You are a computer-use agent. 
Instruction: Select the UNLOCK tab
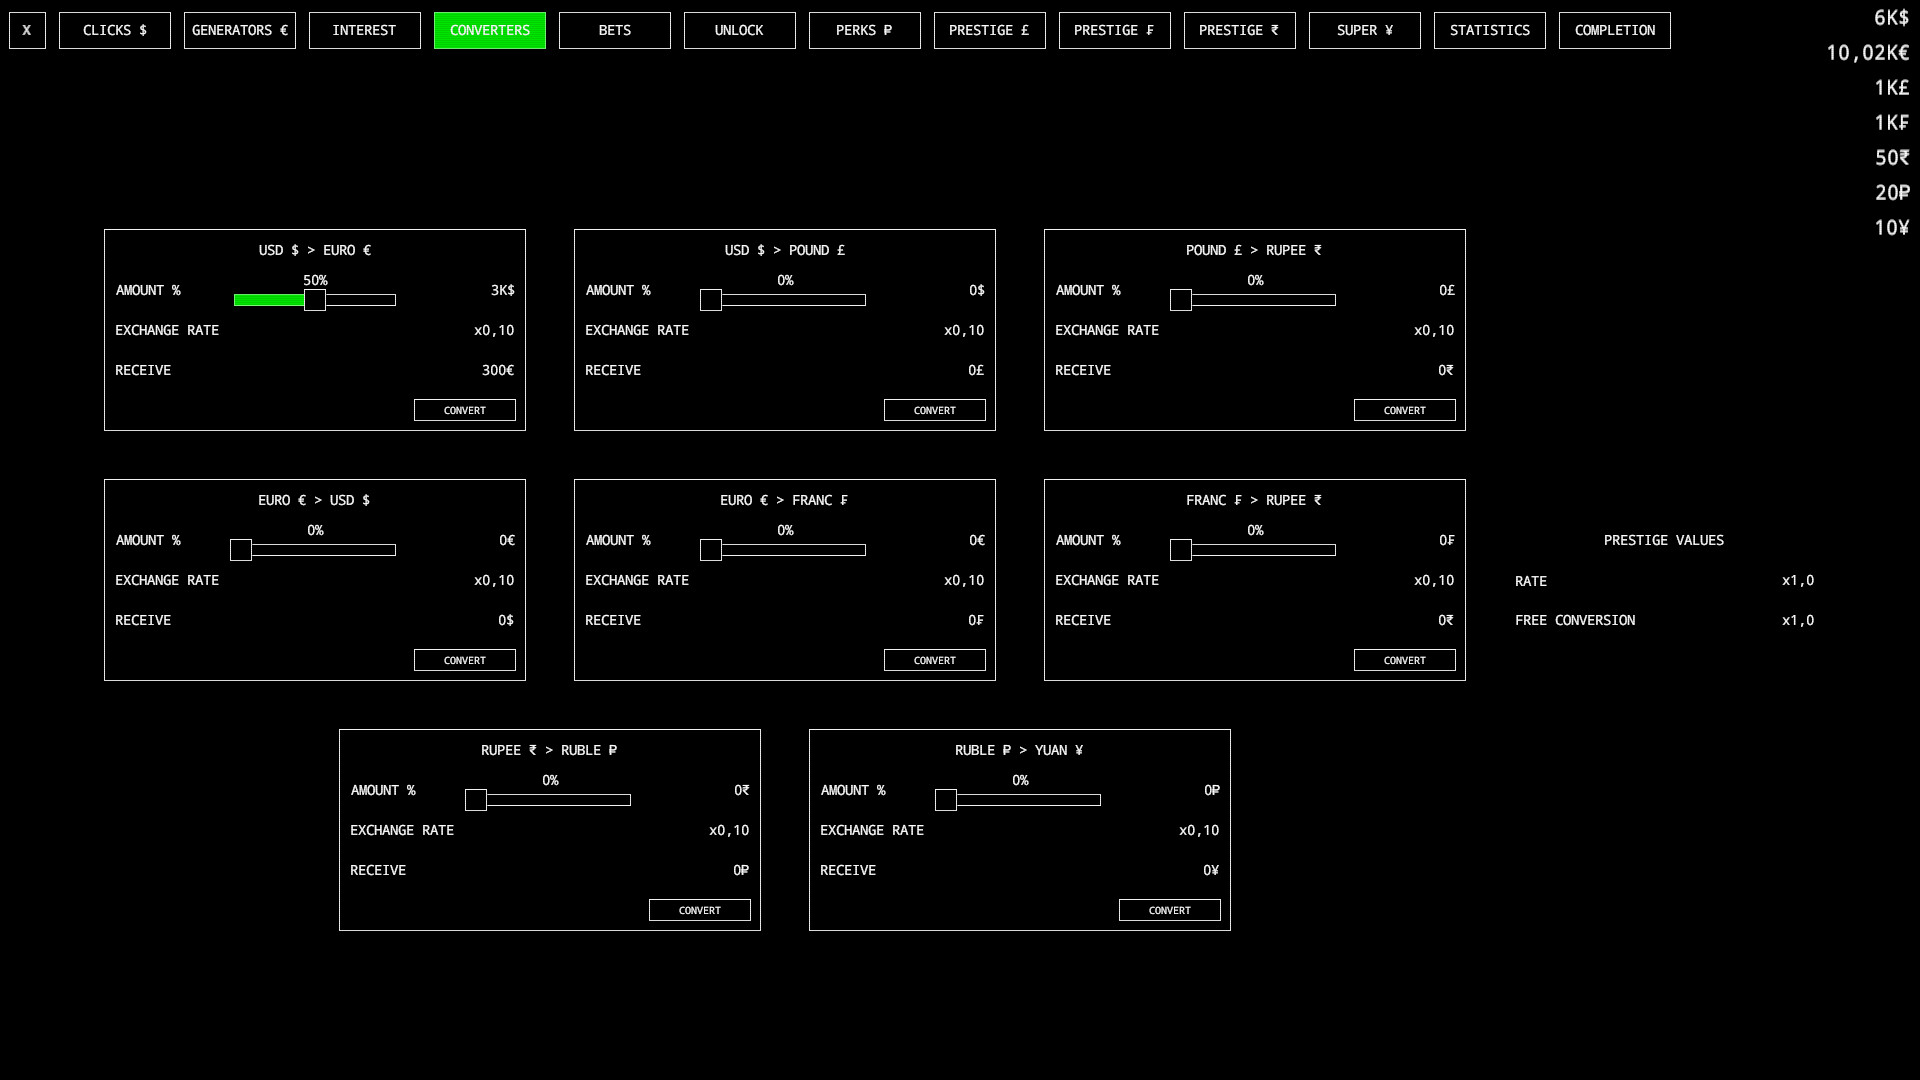tap(739, 30)
